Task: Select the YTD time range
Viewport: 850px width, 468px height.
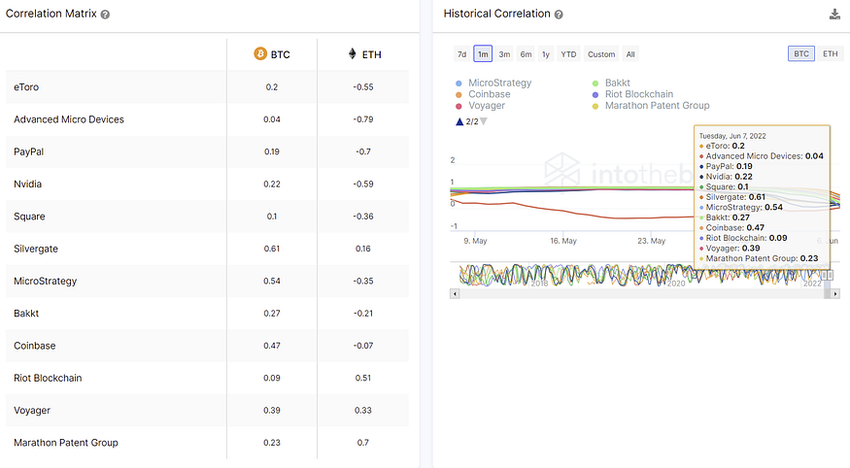Action: pyautogui.click(x=569, y=54)
